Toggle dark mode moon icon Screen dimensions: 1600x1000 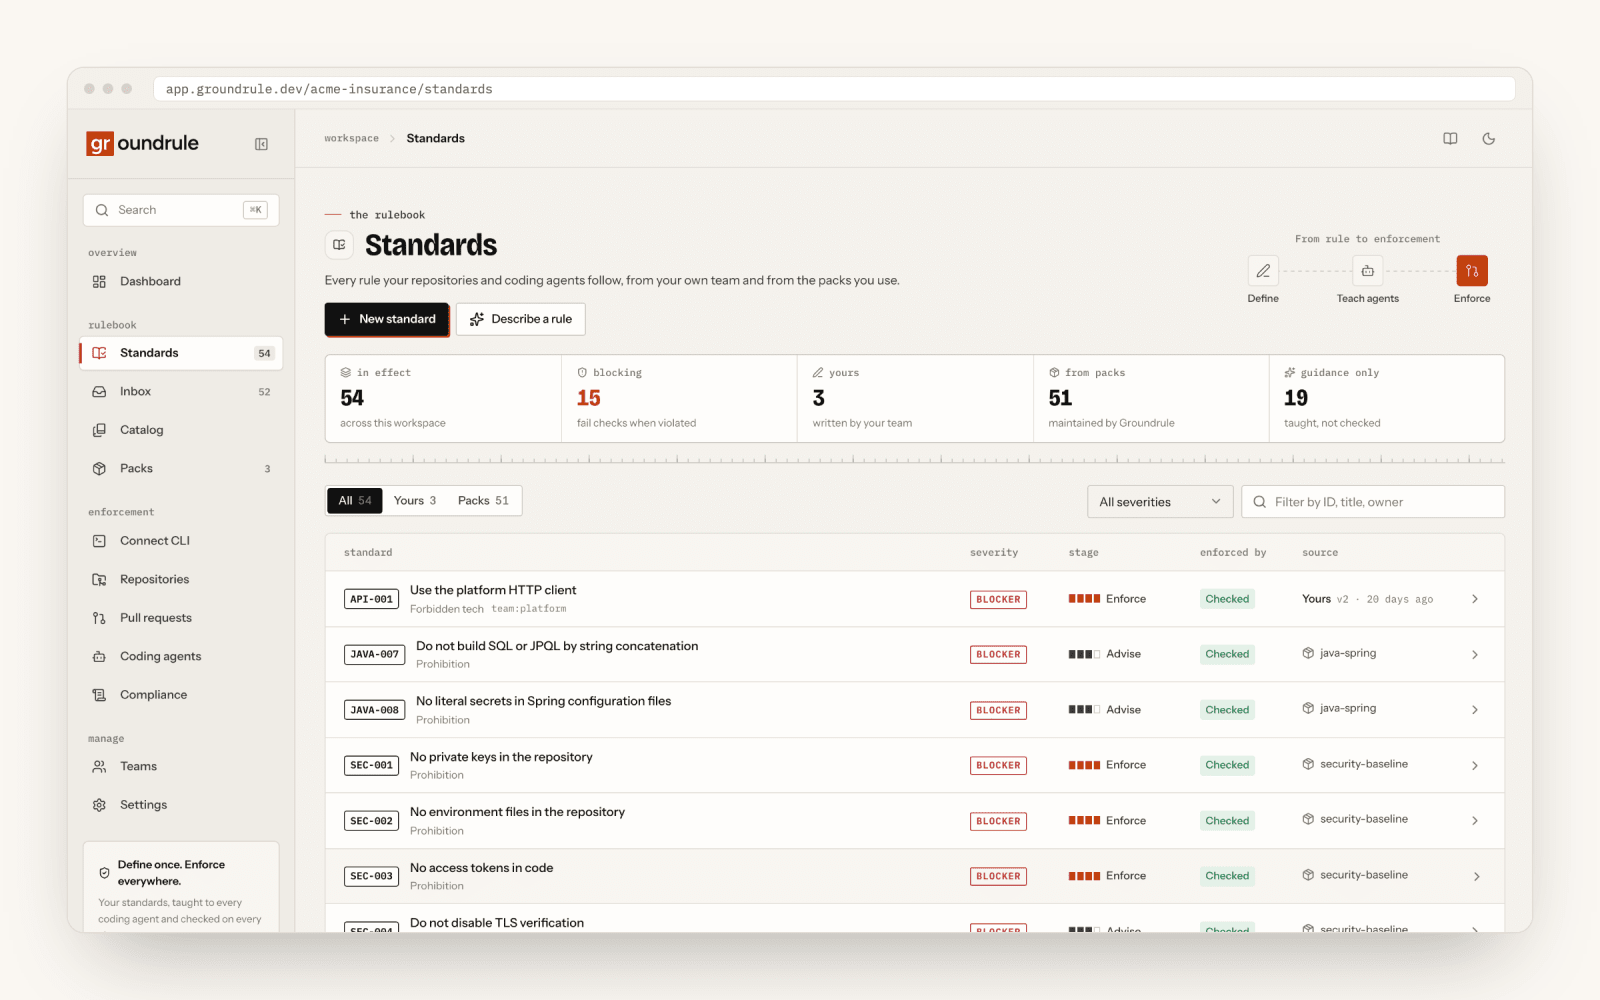(x=1488, y=139)
